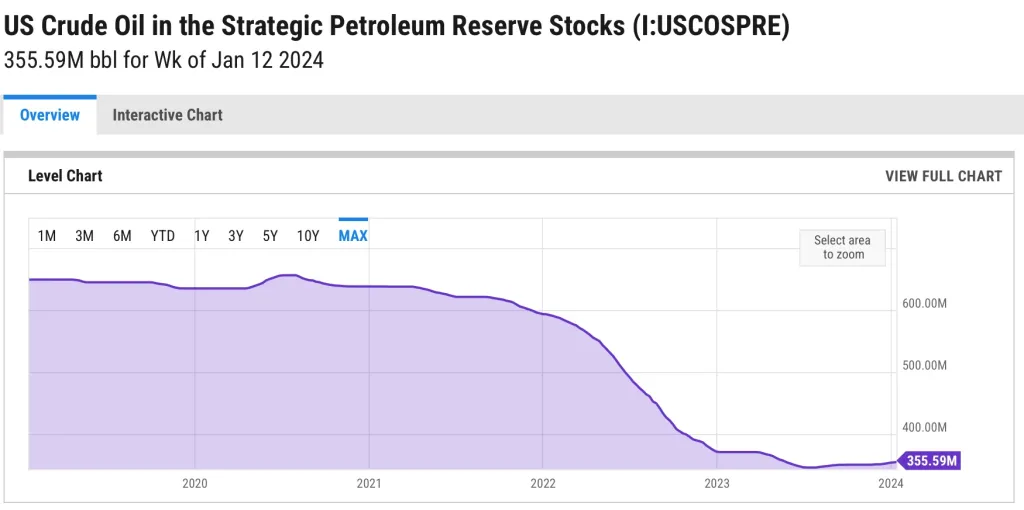1024x510 pixels.
Task: Switch to the Overview tab
Action: (x=50, y=115)
